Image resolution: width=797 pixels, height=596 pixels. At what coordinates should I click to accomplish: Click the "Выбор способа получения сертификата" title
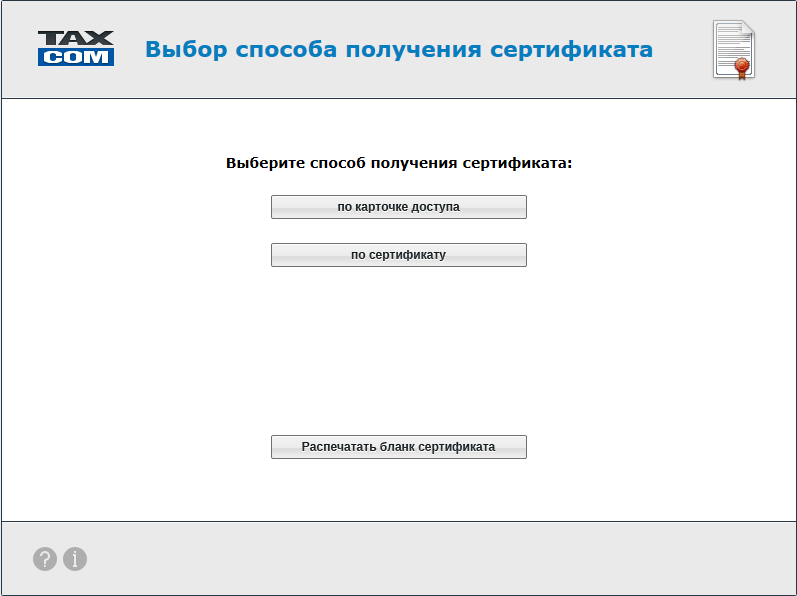click(x=399, y=49)
